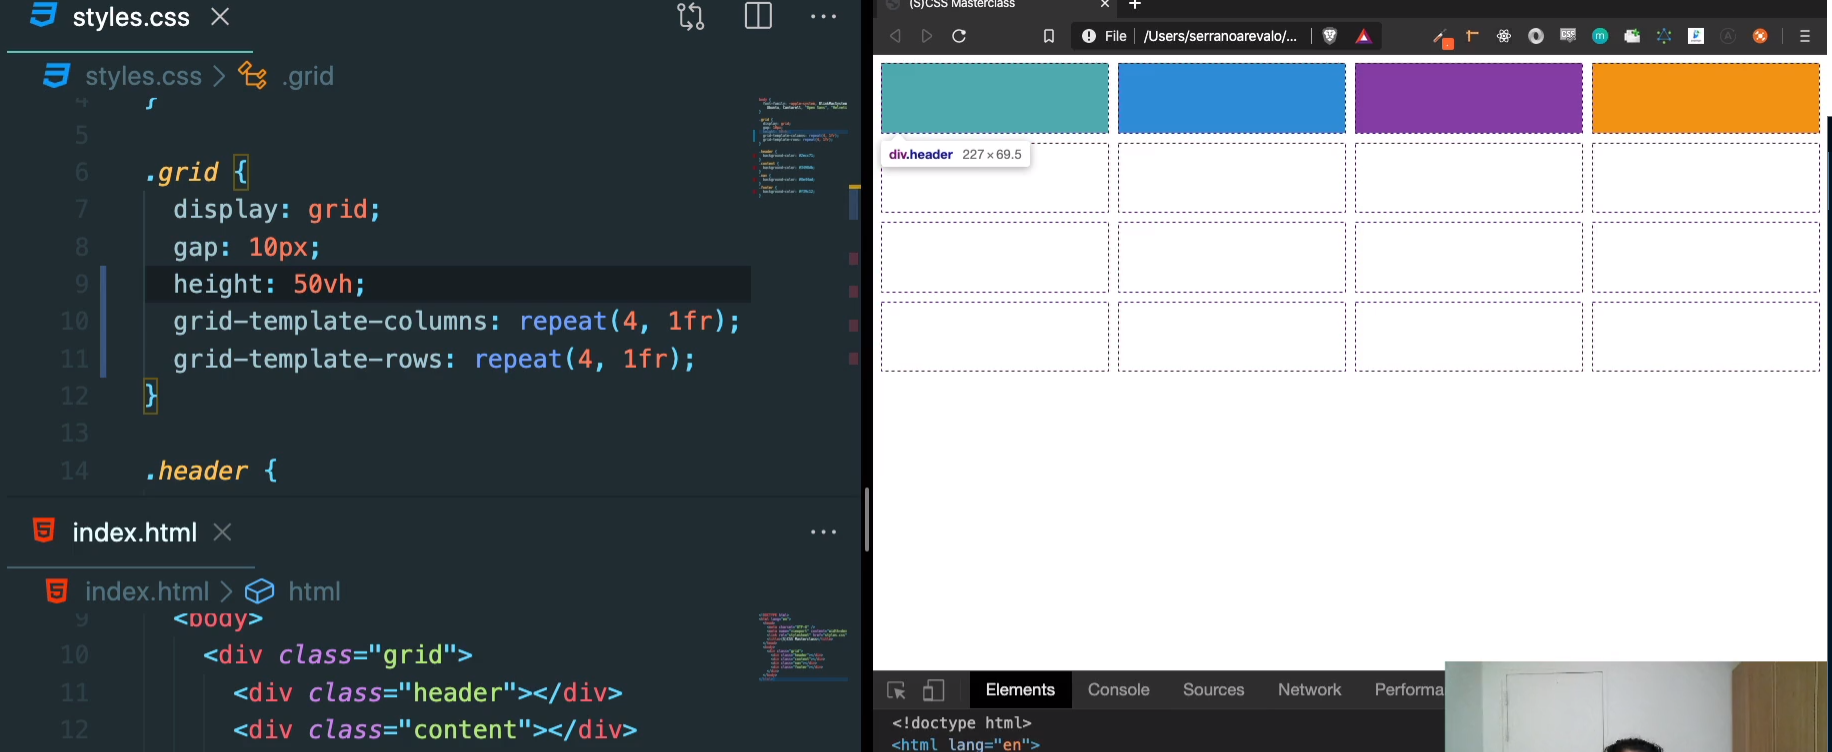
Task: Click the white folder extension icon
Action: point(1632,36)
